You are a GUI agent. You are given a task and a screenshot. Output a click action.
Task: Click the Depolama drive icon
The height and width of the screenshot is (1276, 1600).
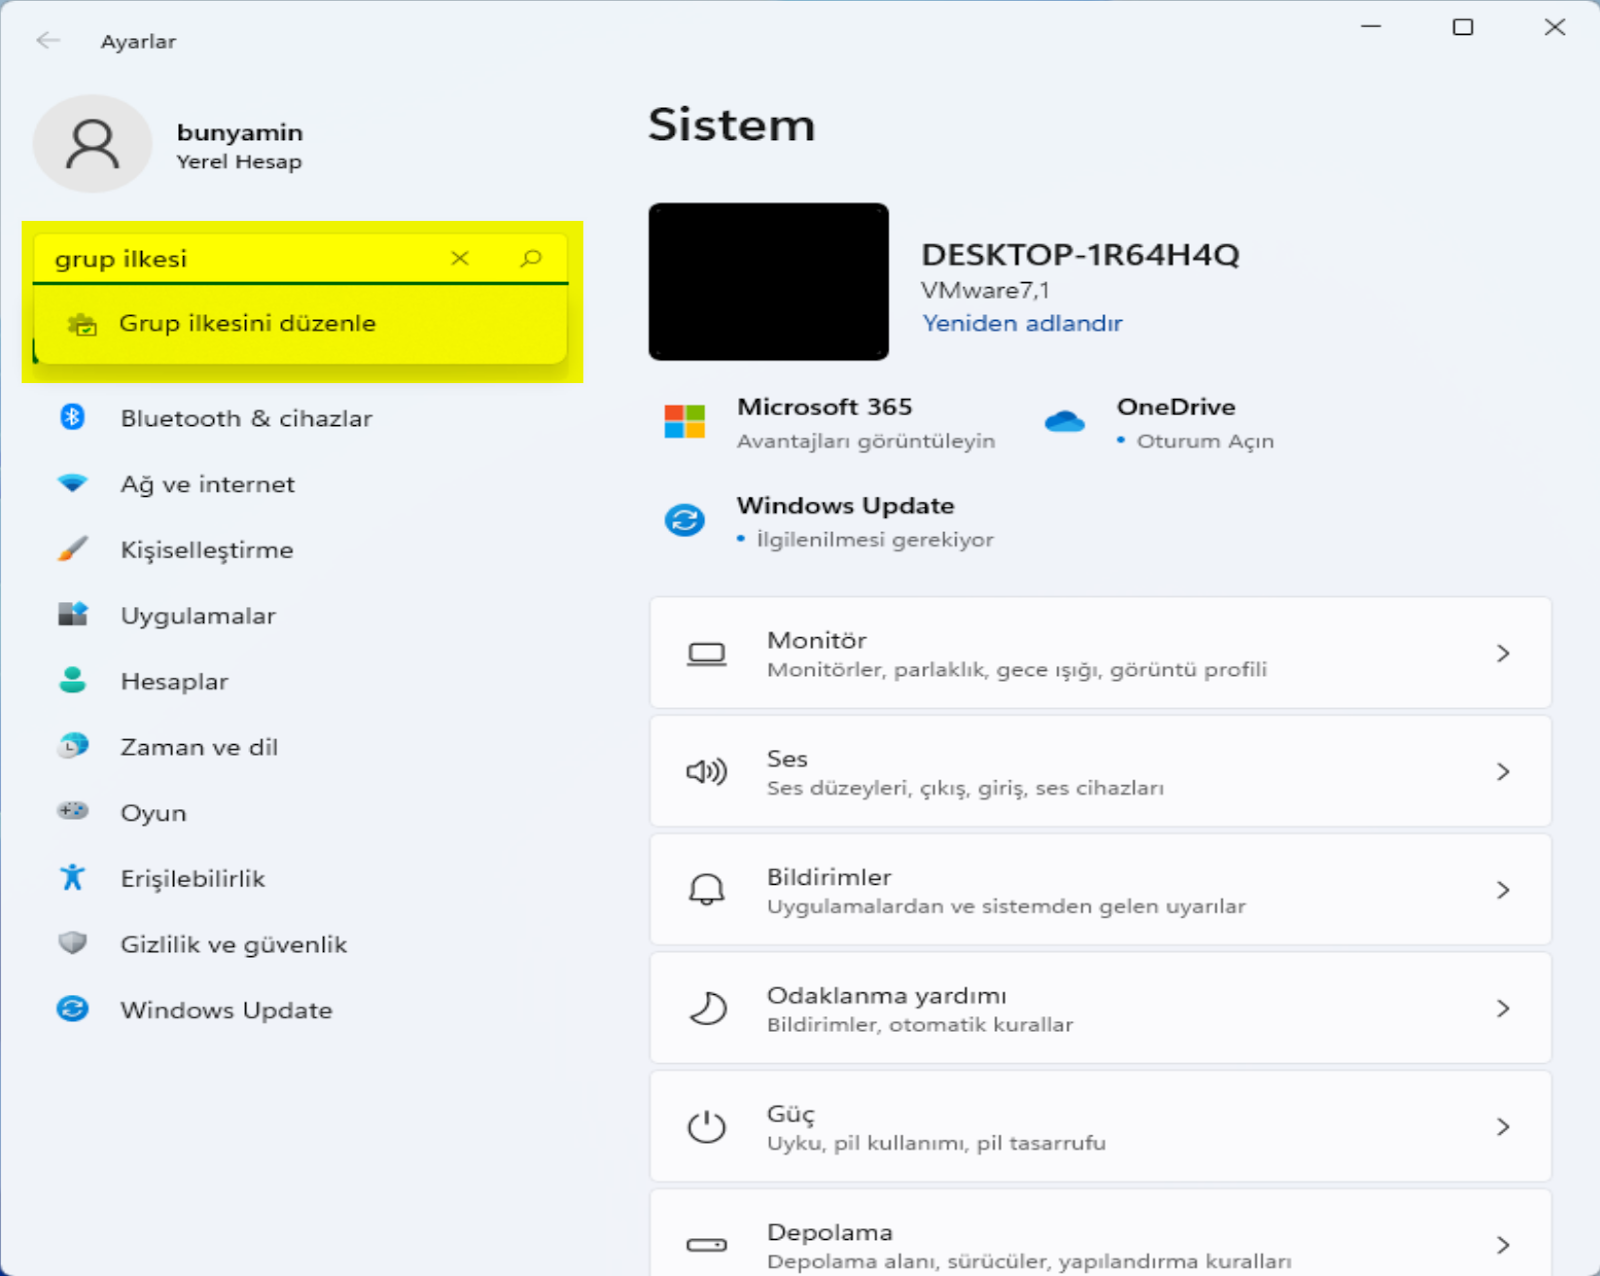click(x=706, y=1245)
